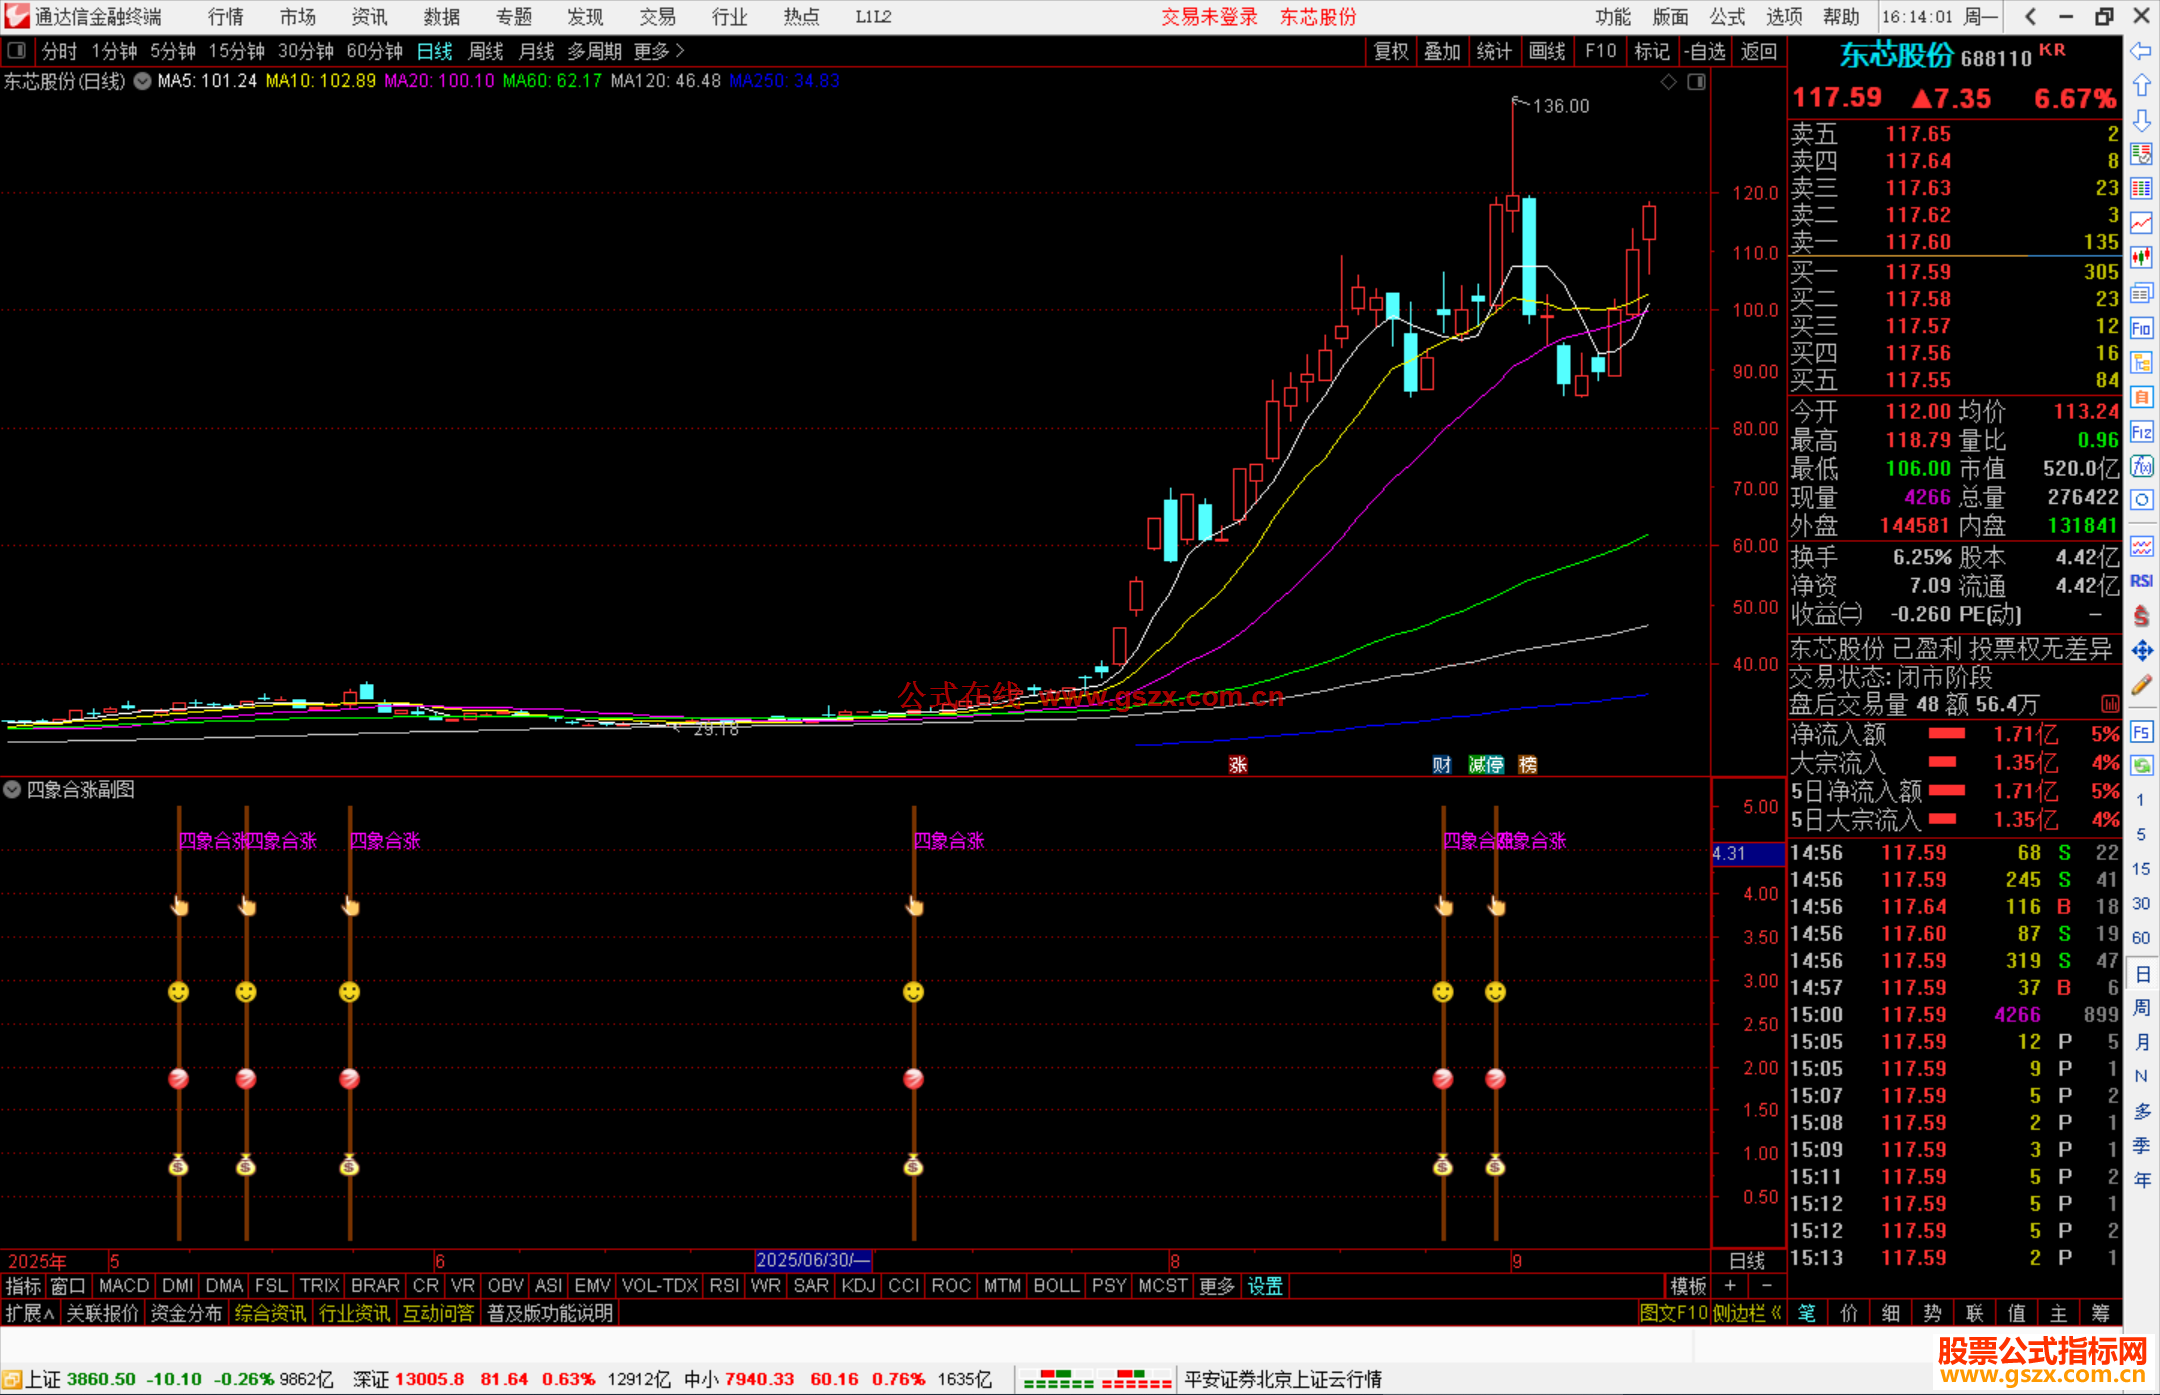
Task: Switch to 分时 timeframe tab
Action: [x=59, y=51]
